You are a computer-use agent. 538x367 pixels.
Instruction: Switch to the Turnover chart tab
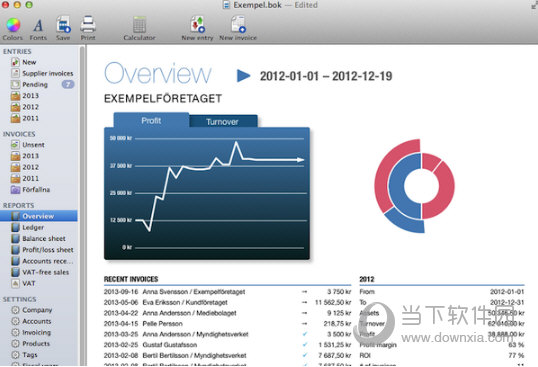pyautogui.click(x=222, y=121)
